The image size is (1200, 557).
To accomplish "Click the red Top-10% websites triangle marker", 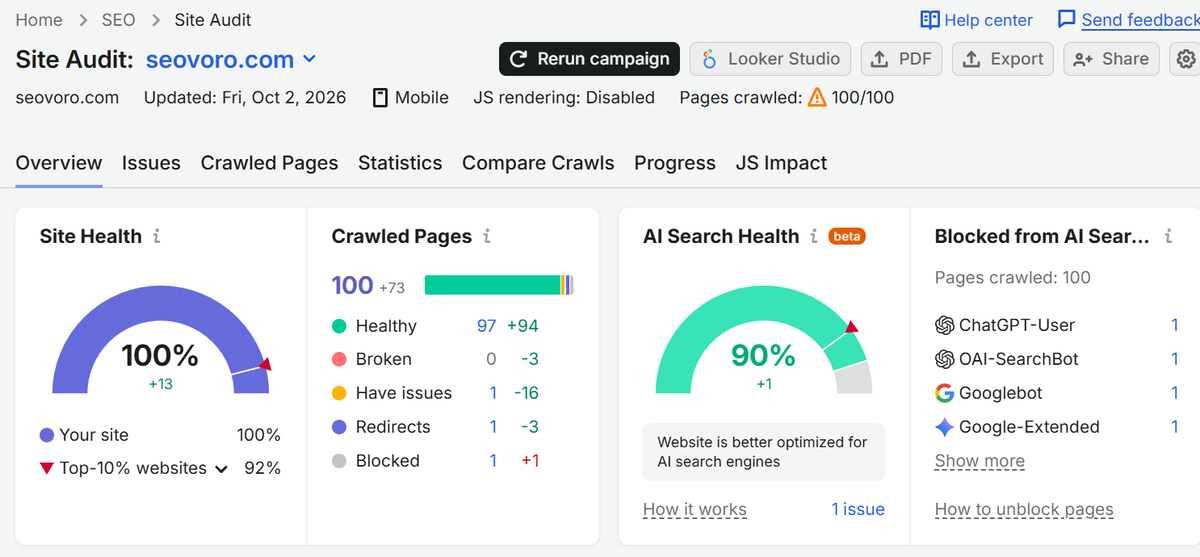I will click(x=47, y=468).
